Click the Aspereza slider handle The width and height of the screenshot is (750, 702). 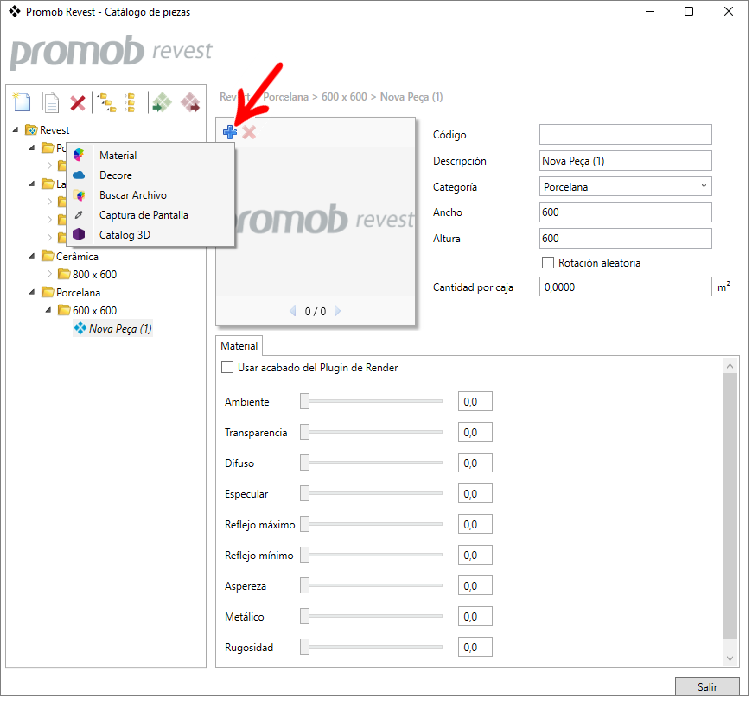pos(305,585)
